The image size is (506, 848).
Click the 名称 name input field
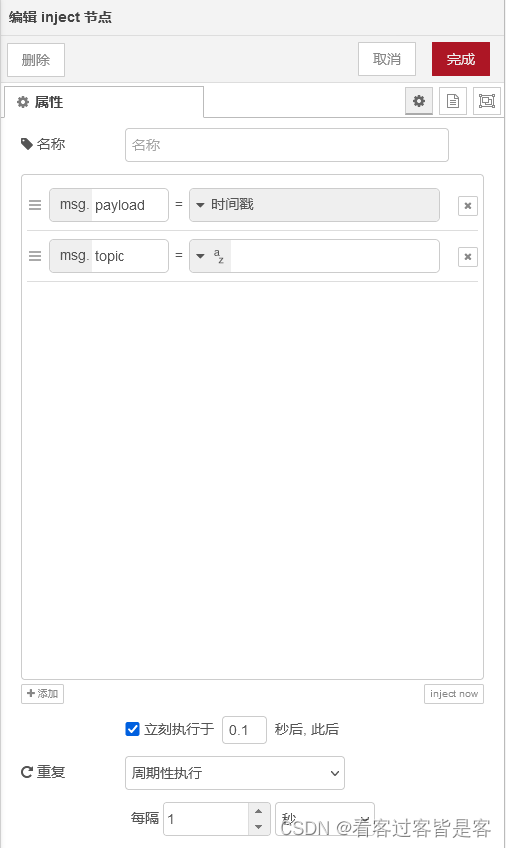[287, 145]
